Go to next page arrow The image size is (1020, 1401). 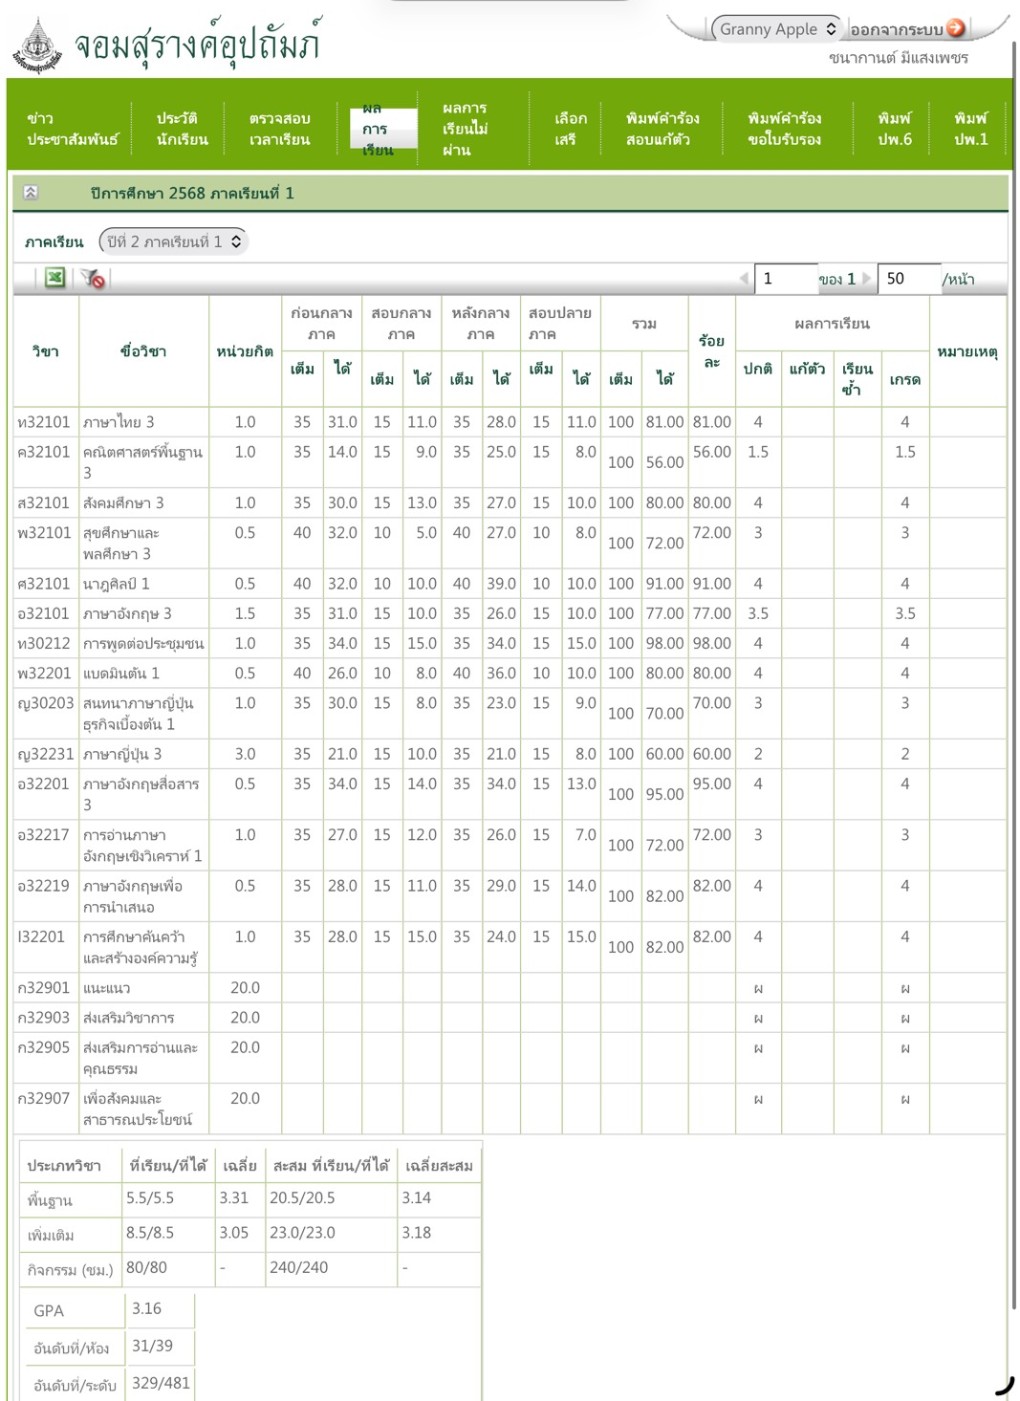867,278
